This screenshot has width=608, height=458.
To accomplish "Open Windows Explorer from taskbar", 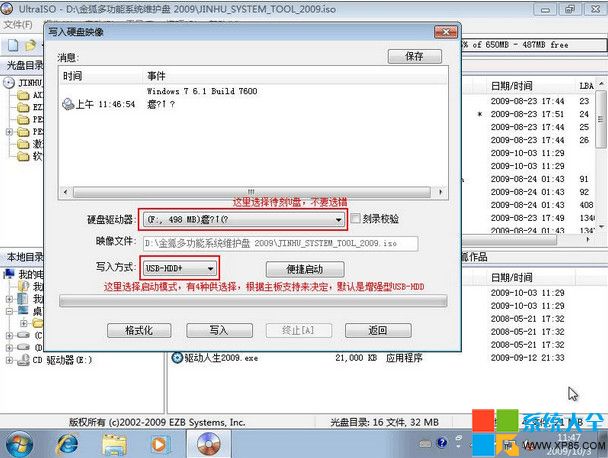I will [114, 444].
